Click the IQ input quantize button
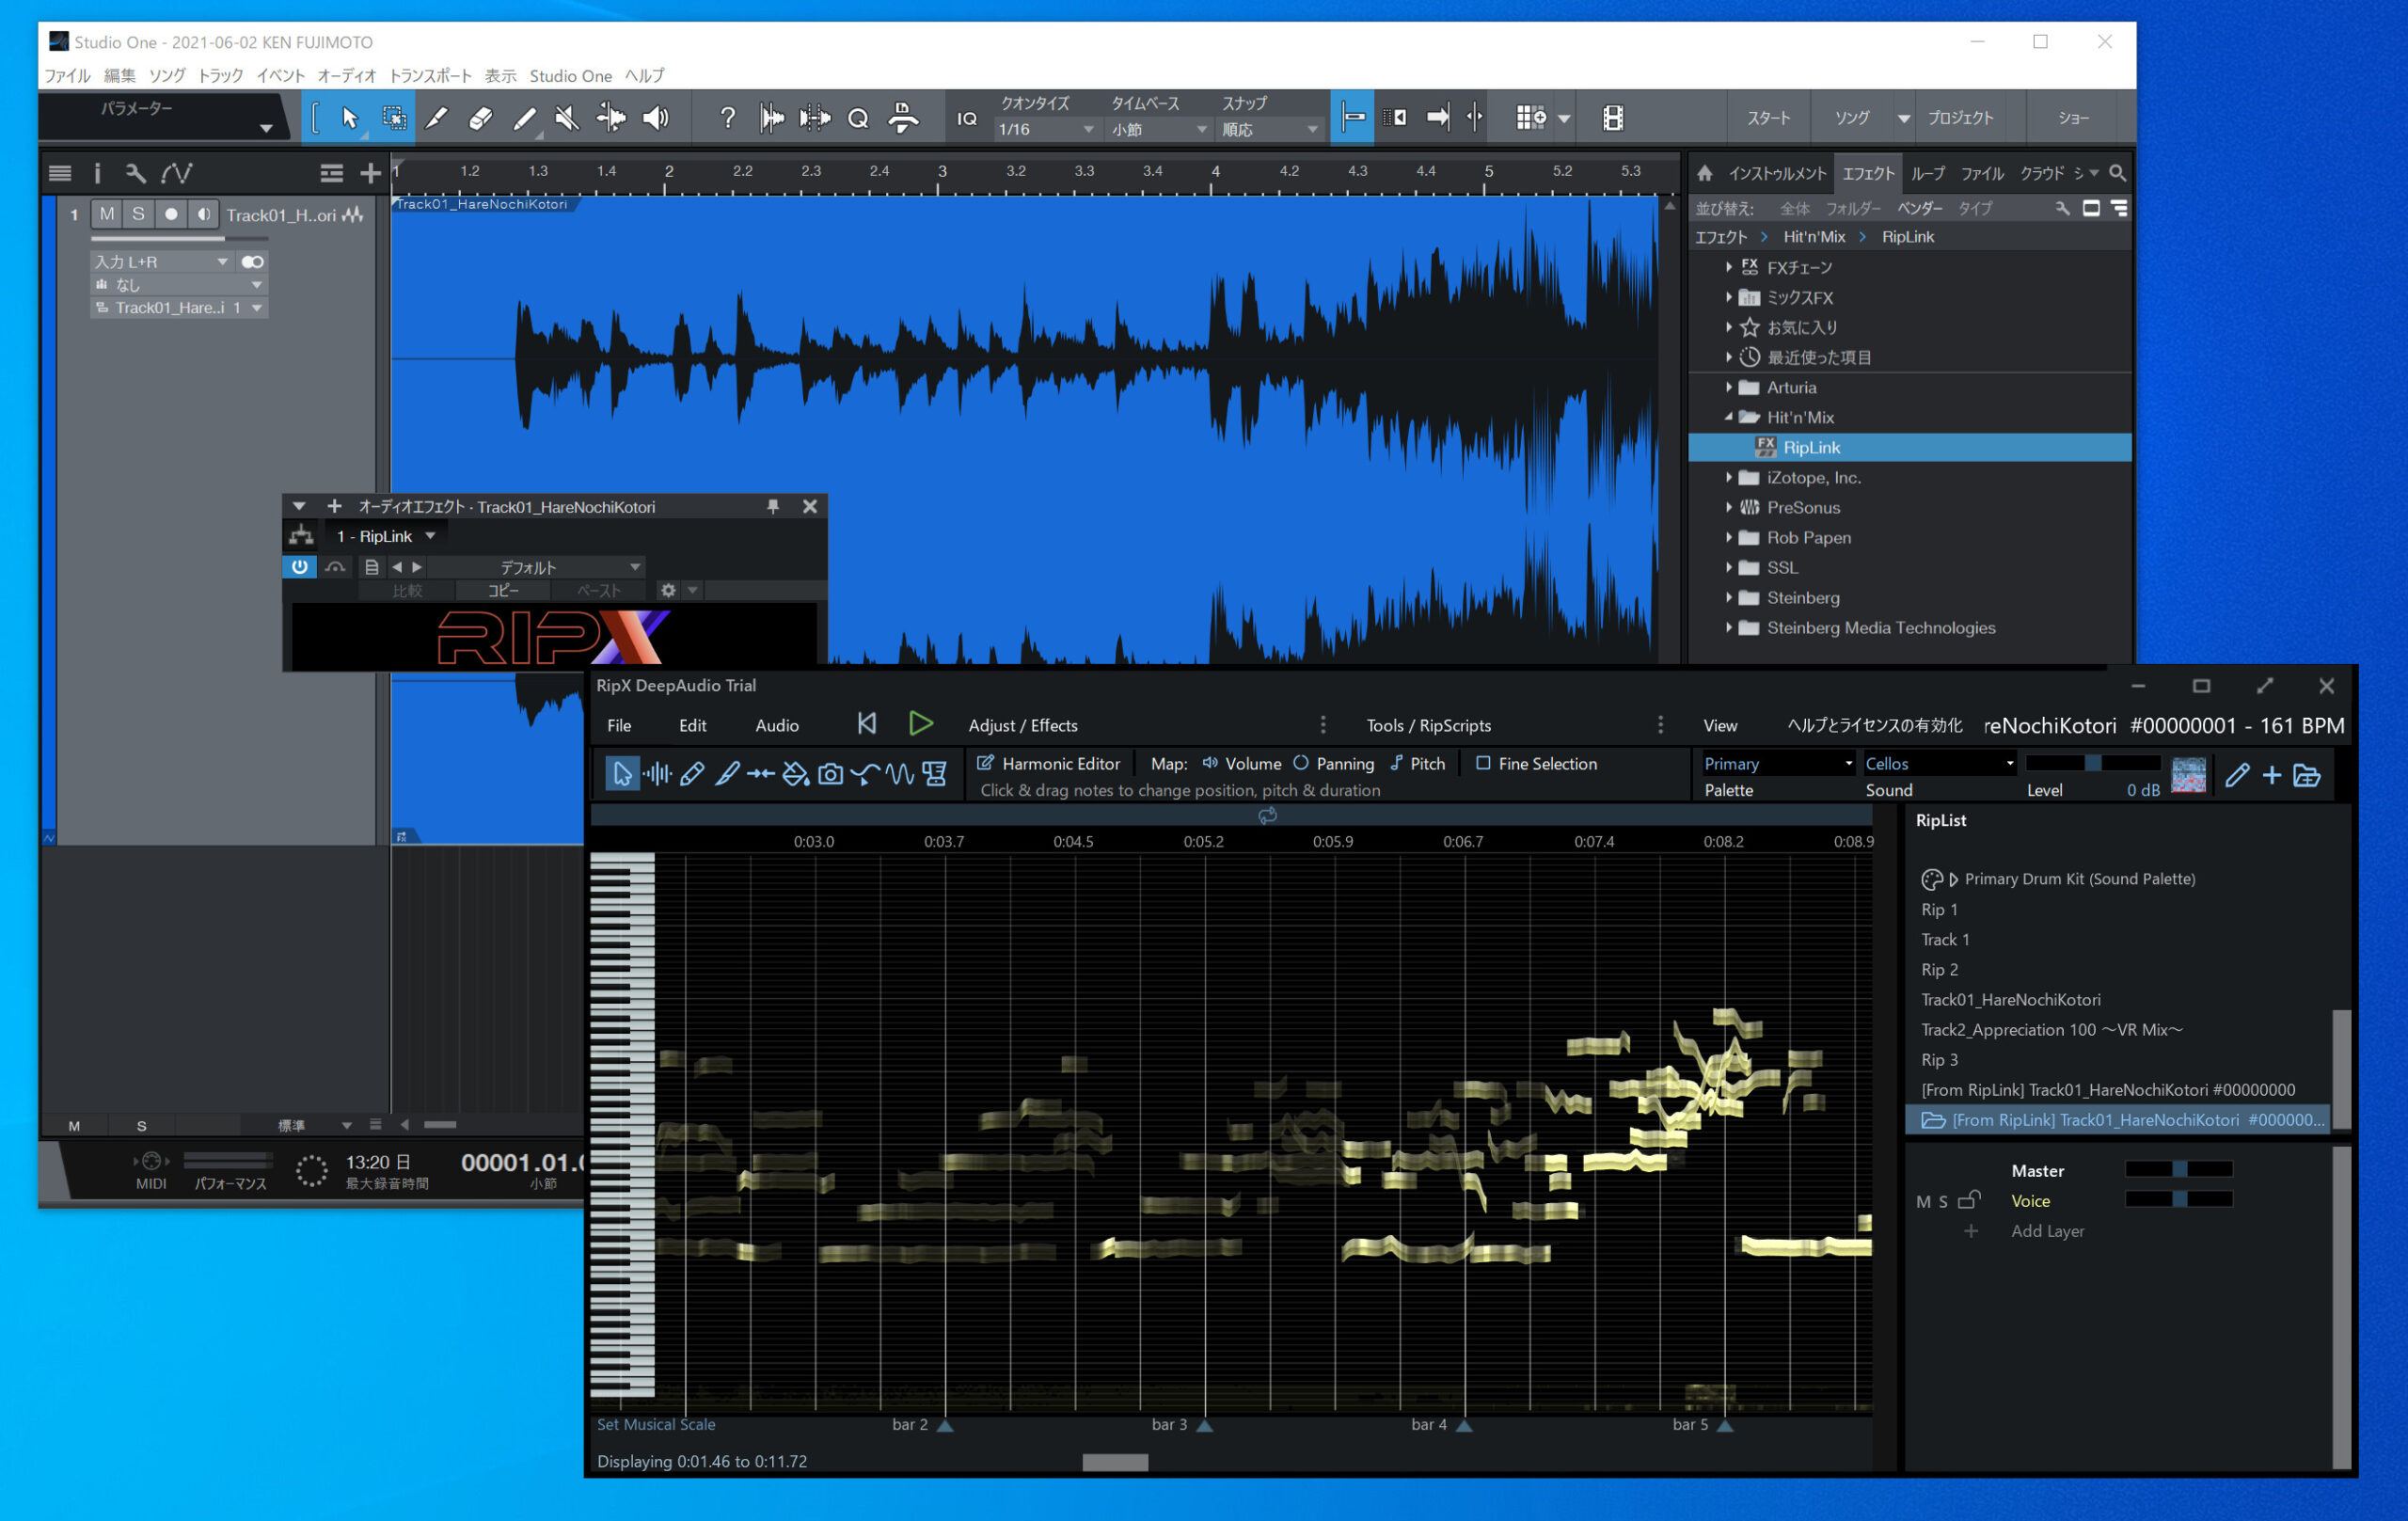The image size is (2408, 1521). [966, 118]
